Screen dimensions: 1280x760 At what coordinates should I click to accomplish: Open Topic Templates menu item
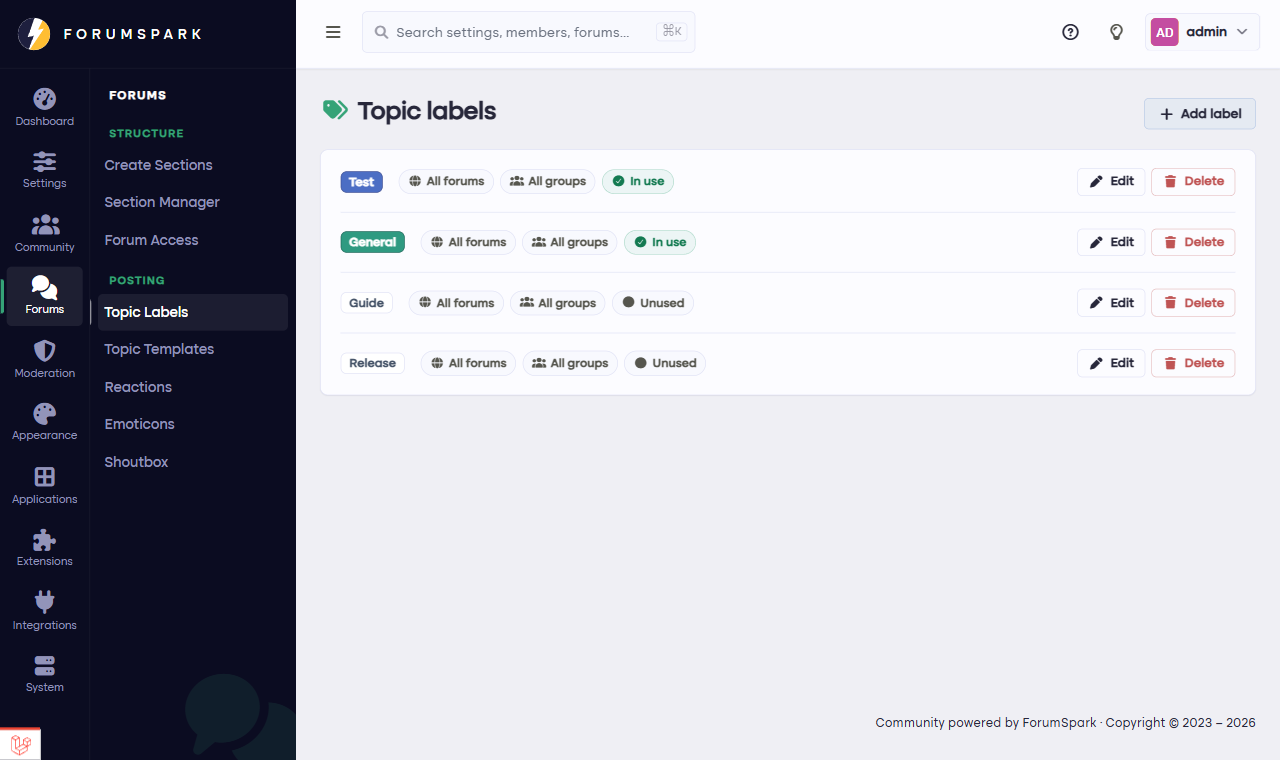[x=193, y=349]
